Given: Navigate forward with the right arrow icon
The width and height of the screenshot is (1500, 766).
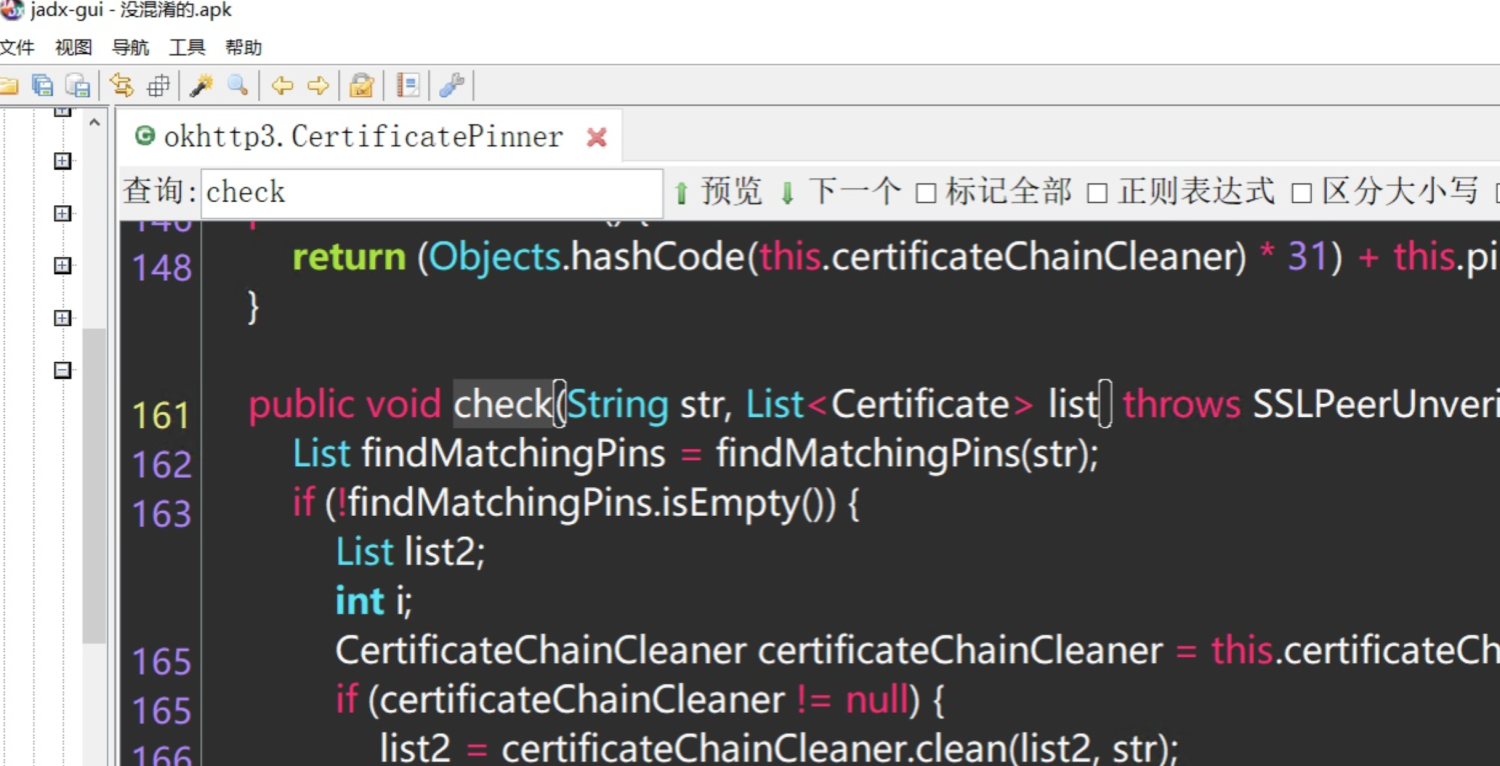Looking at the screenshot, I should 318,86.
